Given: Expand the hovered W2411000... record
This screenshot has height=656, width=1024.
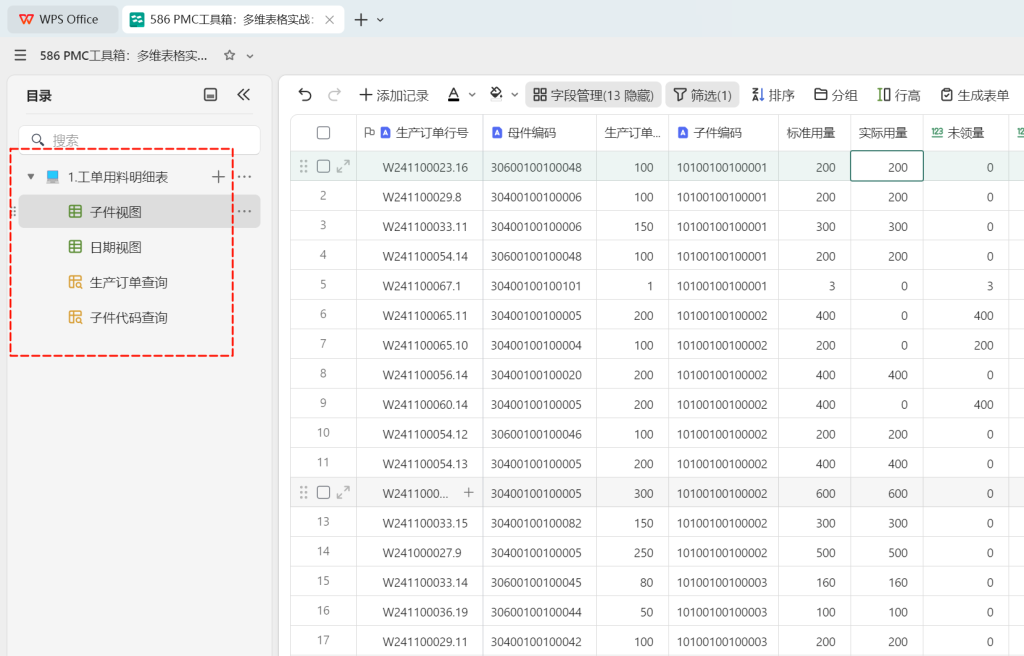Looking at the screenshot, I should (x=343, y=493).
